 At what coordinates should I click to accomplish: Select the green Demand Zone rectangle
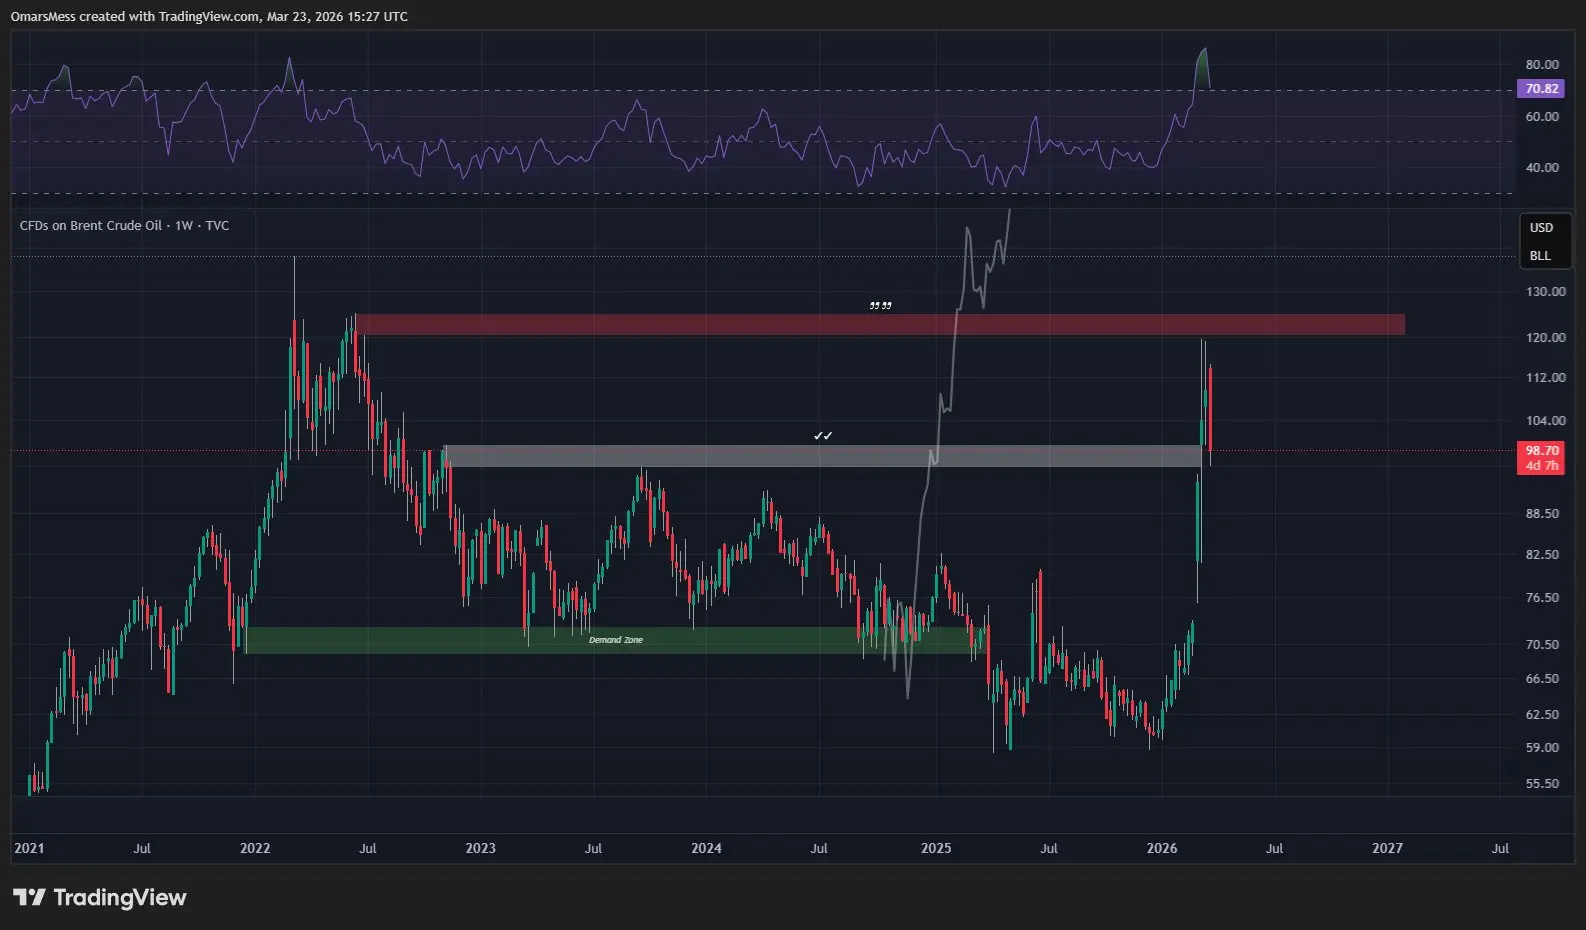pyautogui.click(x=615, y=640)
